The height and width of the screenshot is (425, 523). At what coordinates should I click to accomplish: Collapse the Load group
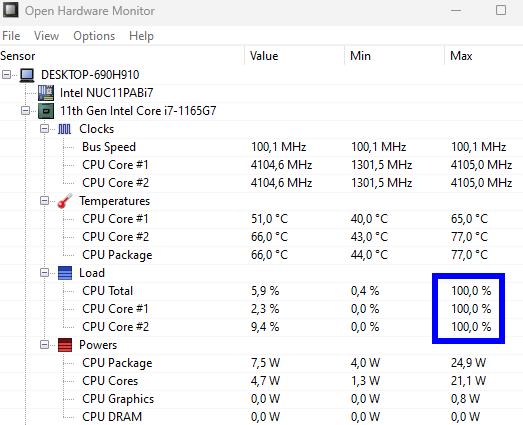44,273
